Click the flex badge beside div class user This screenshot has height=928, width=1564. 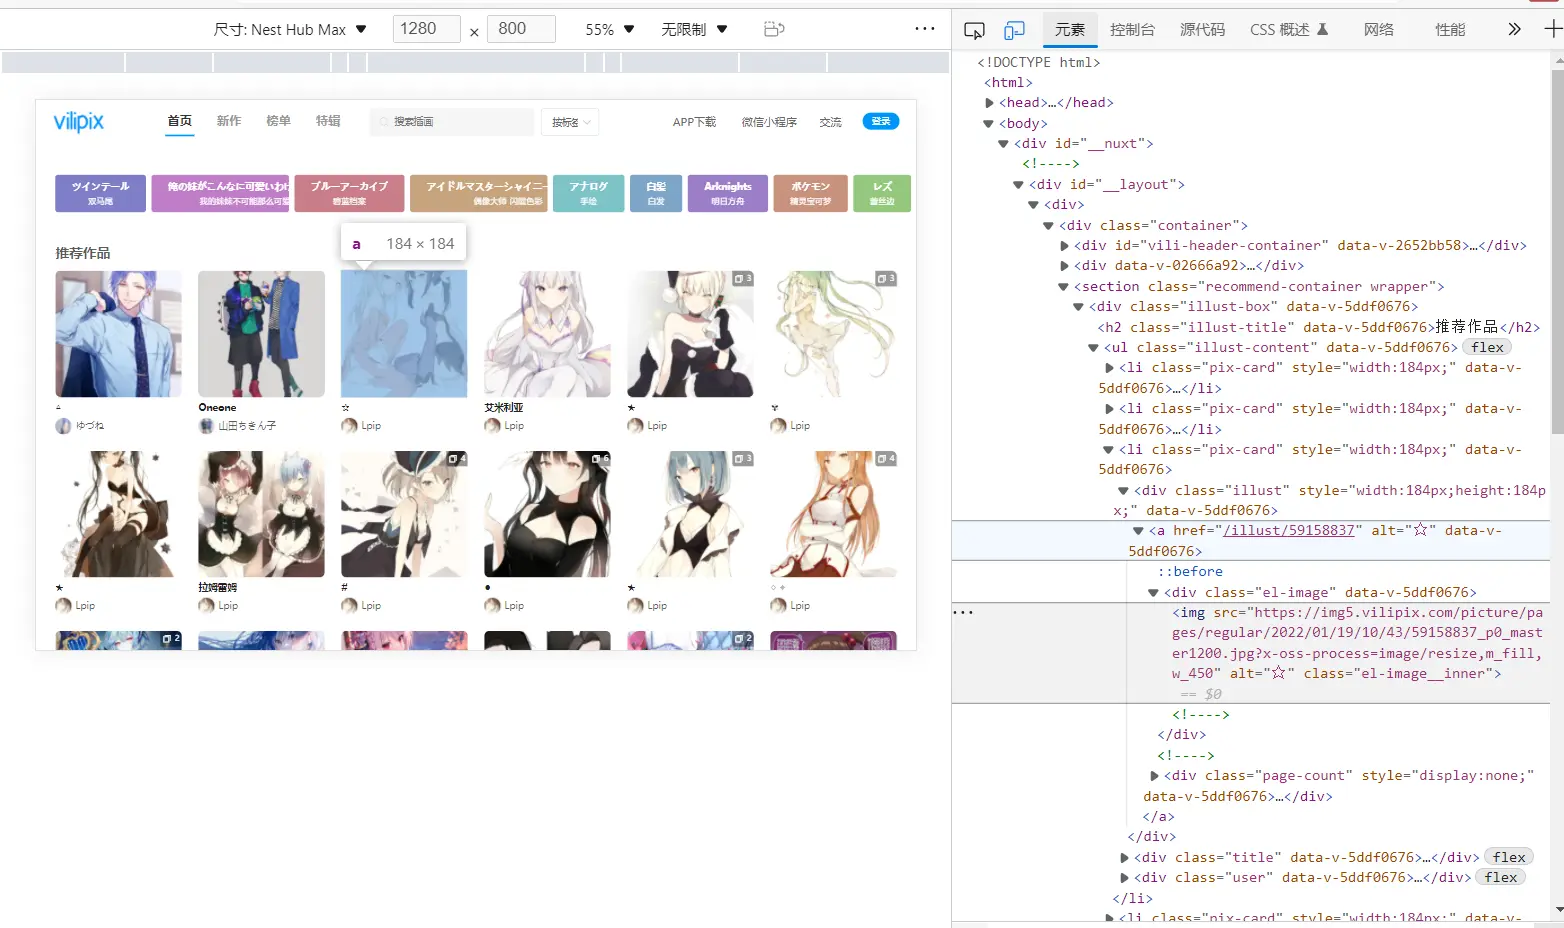point(1501,877)
